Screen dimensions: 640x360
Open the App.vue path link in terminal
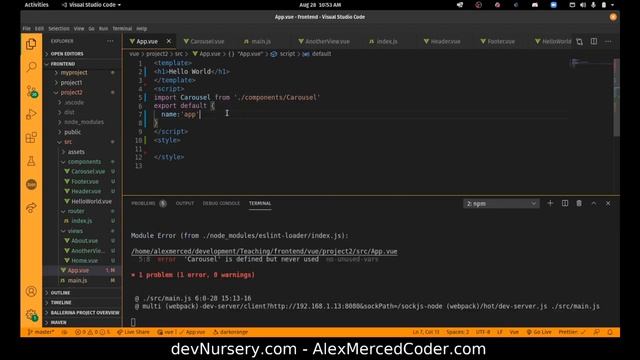(264, 251)
